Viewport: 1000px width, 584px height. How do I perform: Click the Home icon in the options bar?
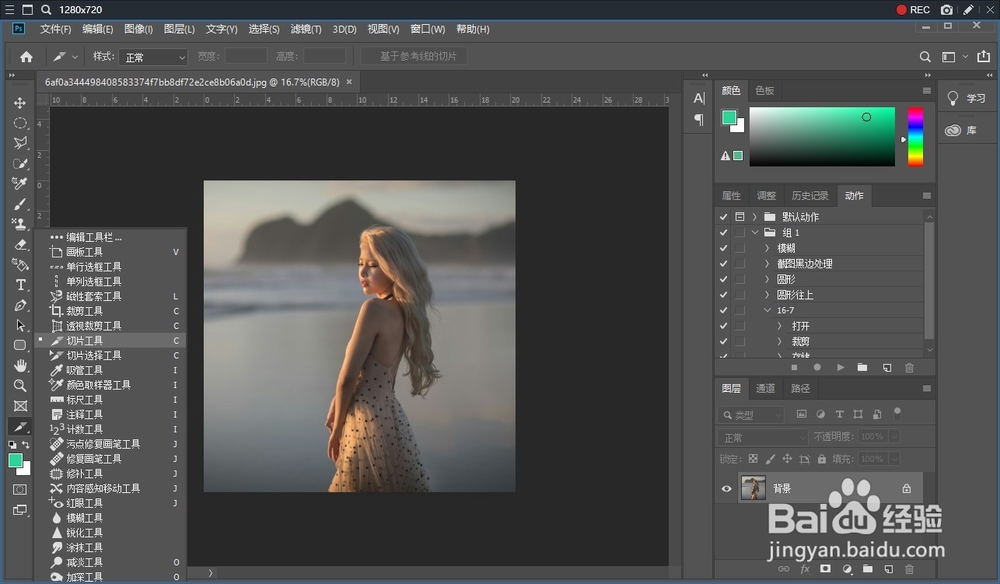click(x=26, y=57)
